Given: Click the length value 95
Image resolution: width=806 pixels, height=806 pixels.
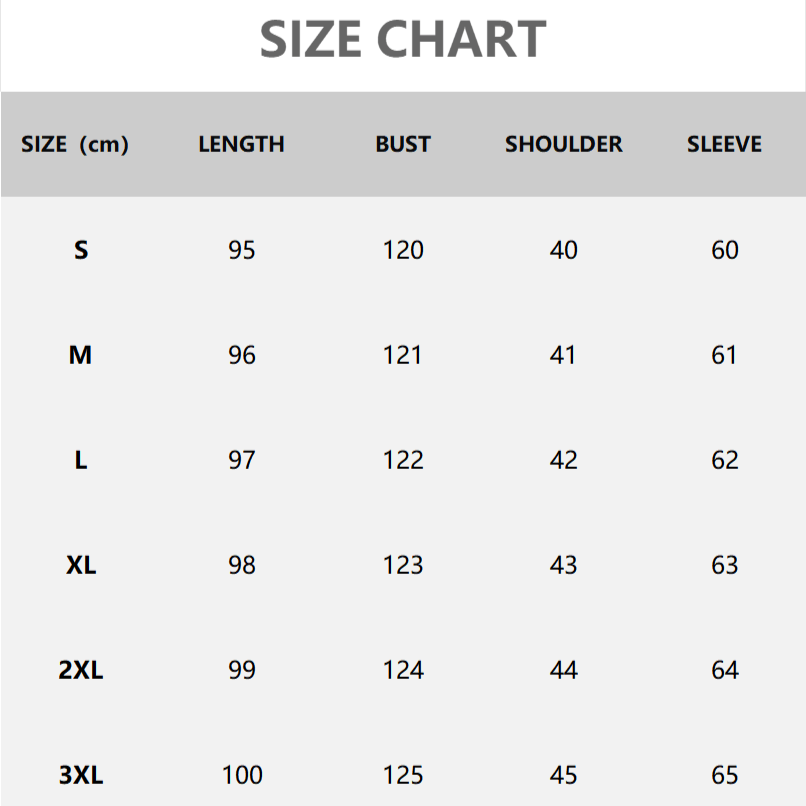Looking at the screenshot, I should 242,250.
